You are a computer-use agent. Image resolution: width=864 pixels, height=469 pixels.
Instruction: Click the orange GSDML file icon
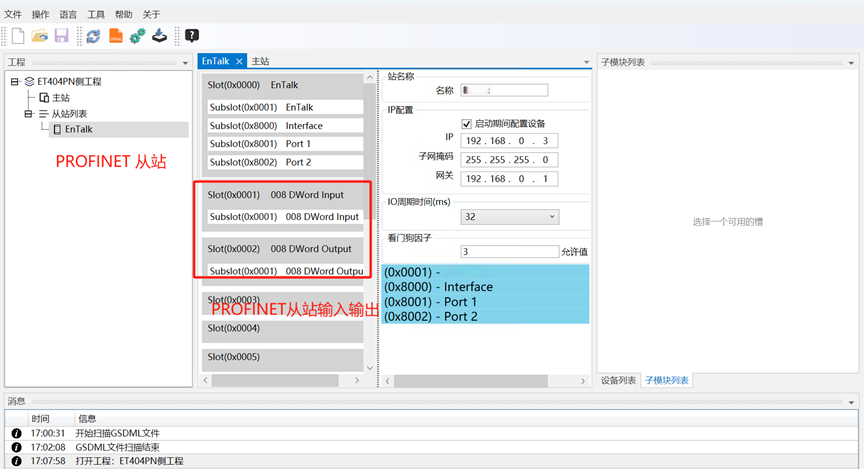click(116, 36)
